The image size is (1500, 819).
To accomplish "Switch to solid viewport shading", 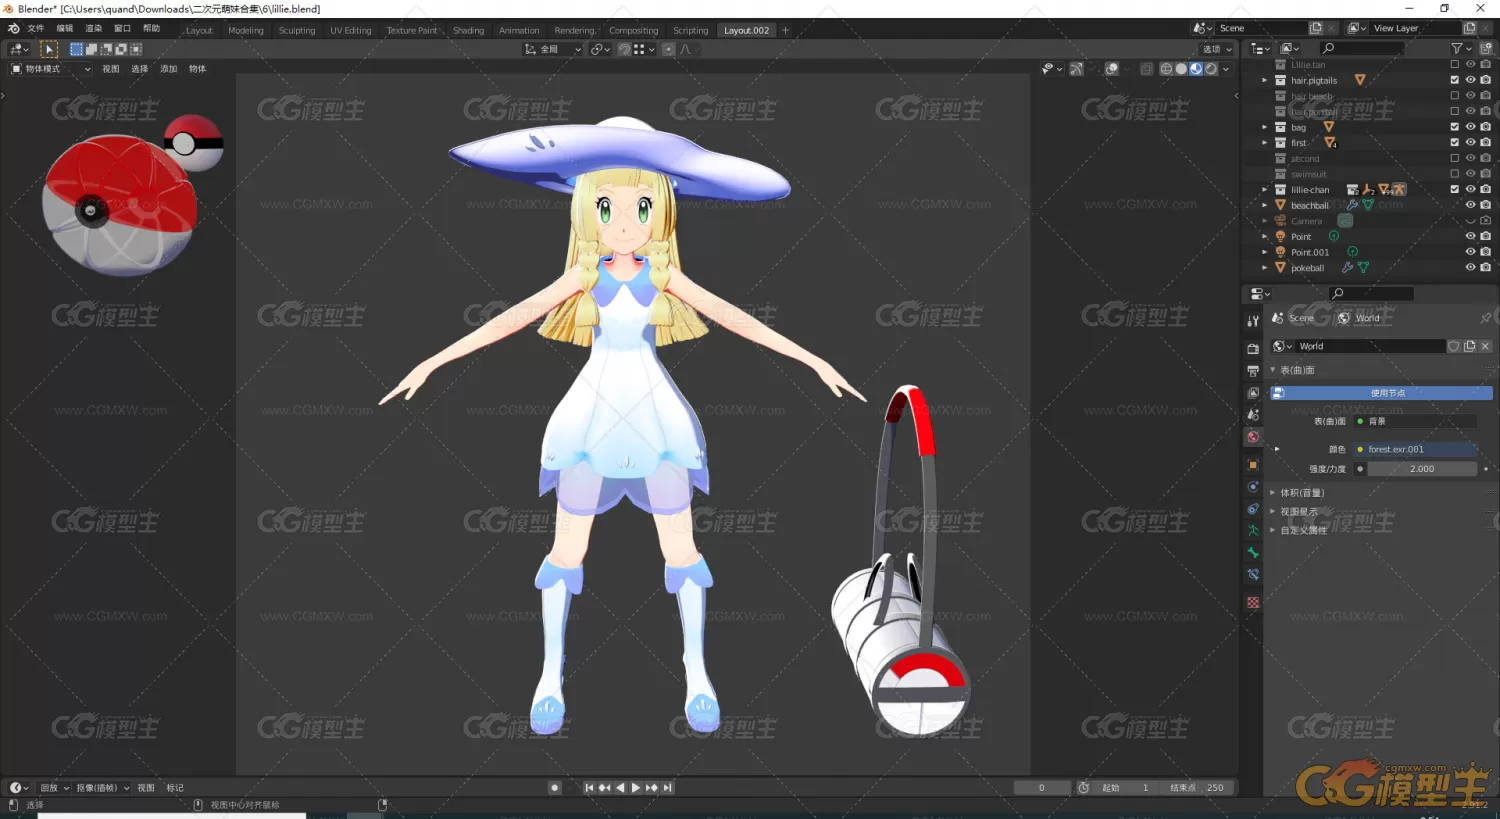I will click(1181, 69).
